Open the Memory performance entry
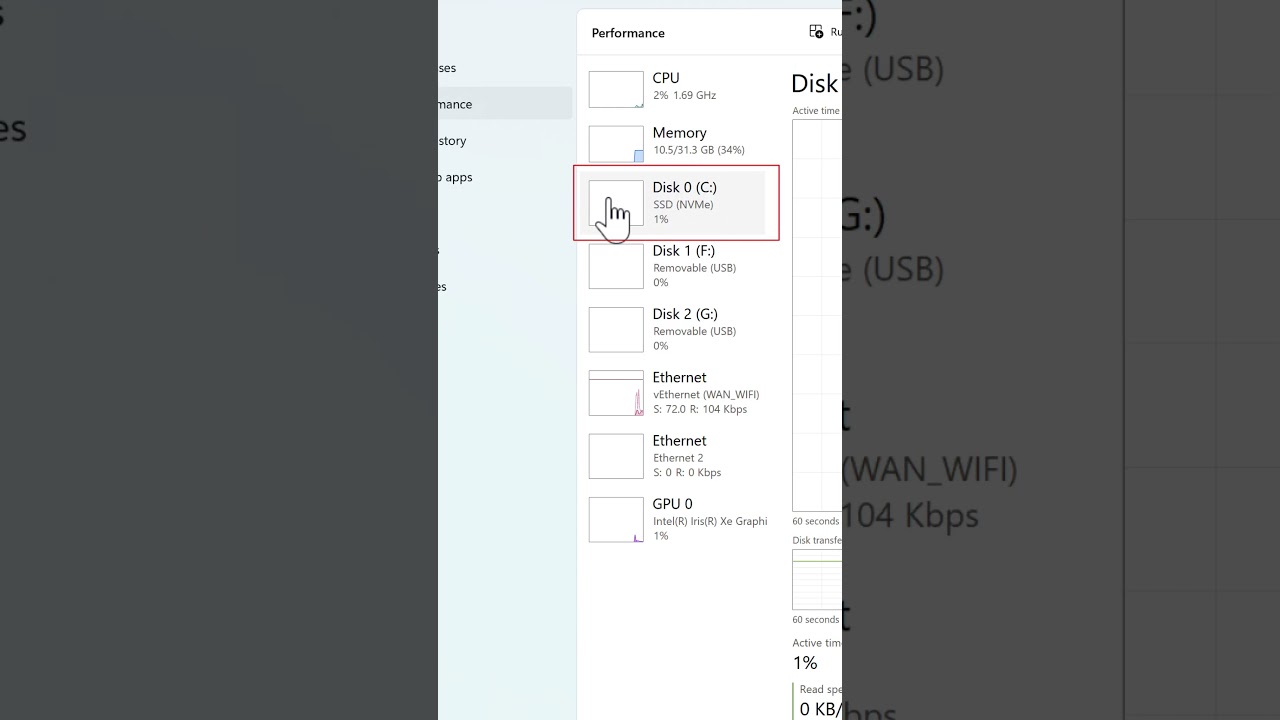The height and width of the screenshot is (720, 1280). point(672,143)
